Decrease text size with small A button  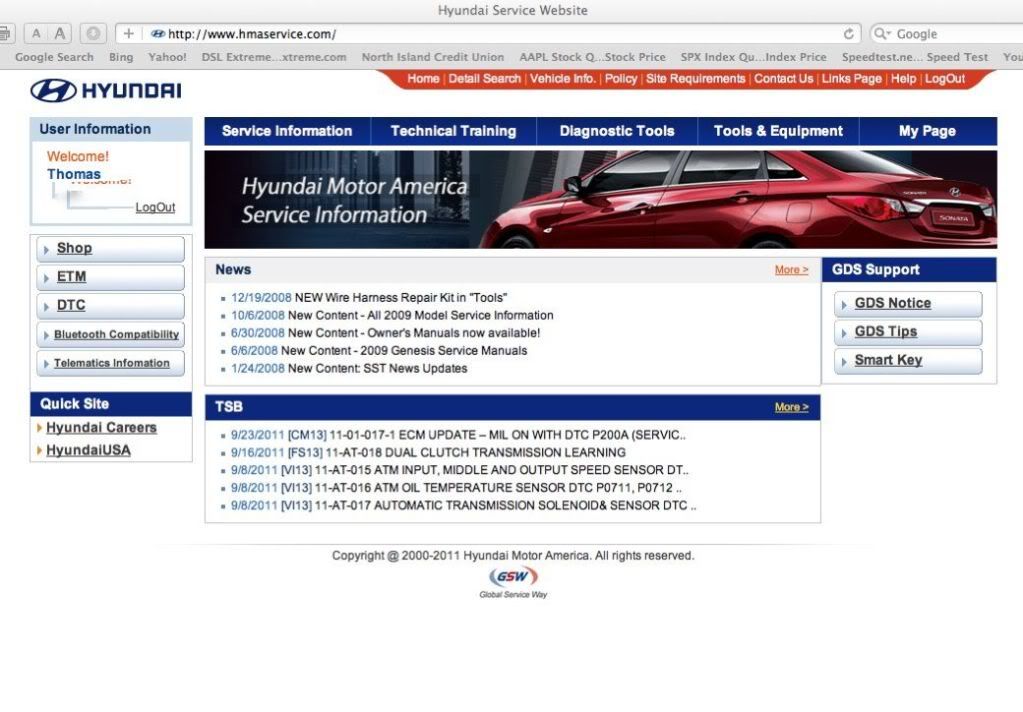(36, 33)
